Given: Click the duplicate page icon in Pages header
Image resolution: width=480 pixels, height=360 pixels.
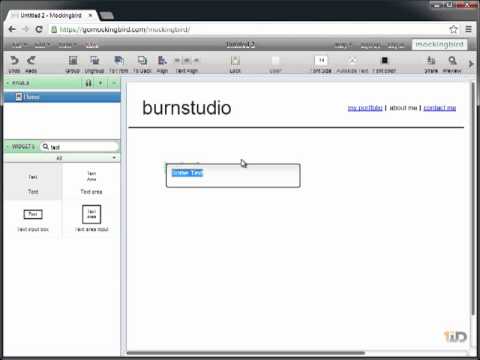Looking at the screenshot, I should pyautogui.click(x=88, y=83).
